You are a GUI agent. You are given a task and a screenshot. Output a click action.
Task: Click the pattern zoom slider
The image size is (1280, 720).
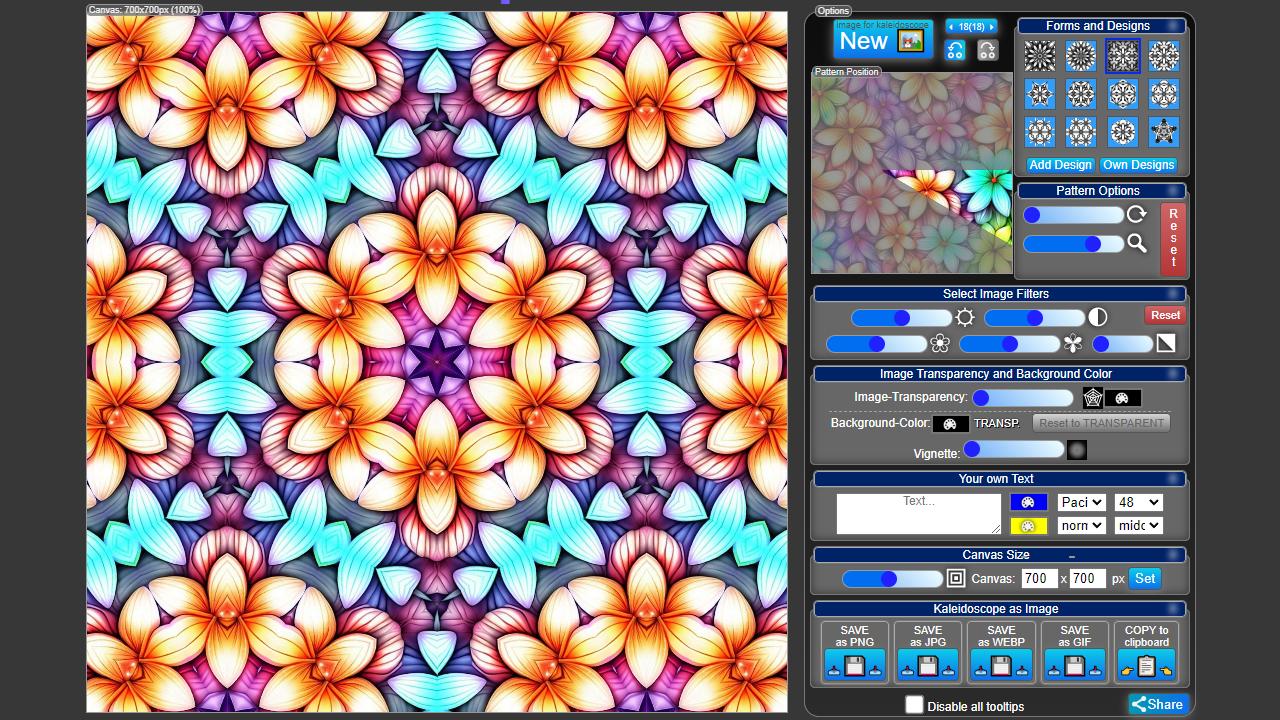pyautogui.click(x=1073, y=243)
